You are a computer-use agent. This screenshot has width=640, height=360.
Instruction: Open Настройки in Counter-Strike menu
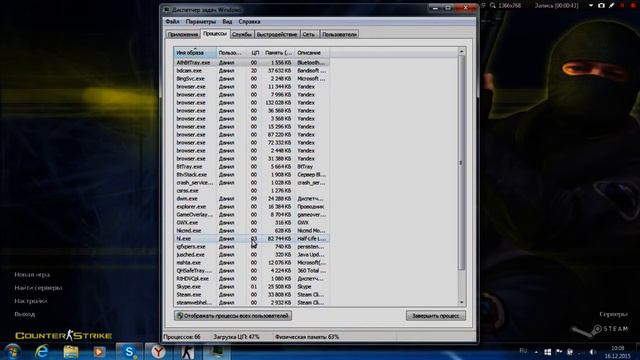[31, 301]
